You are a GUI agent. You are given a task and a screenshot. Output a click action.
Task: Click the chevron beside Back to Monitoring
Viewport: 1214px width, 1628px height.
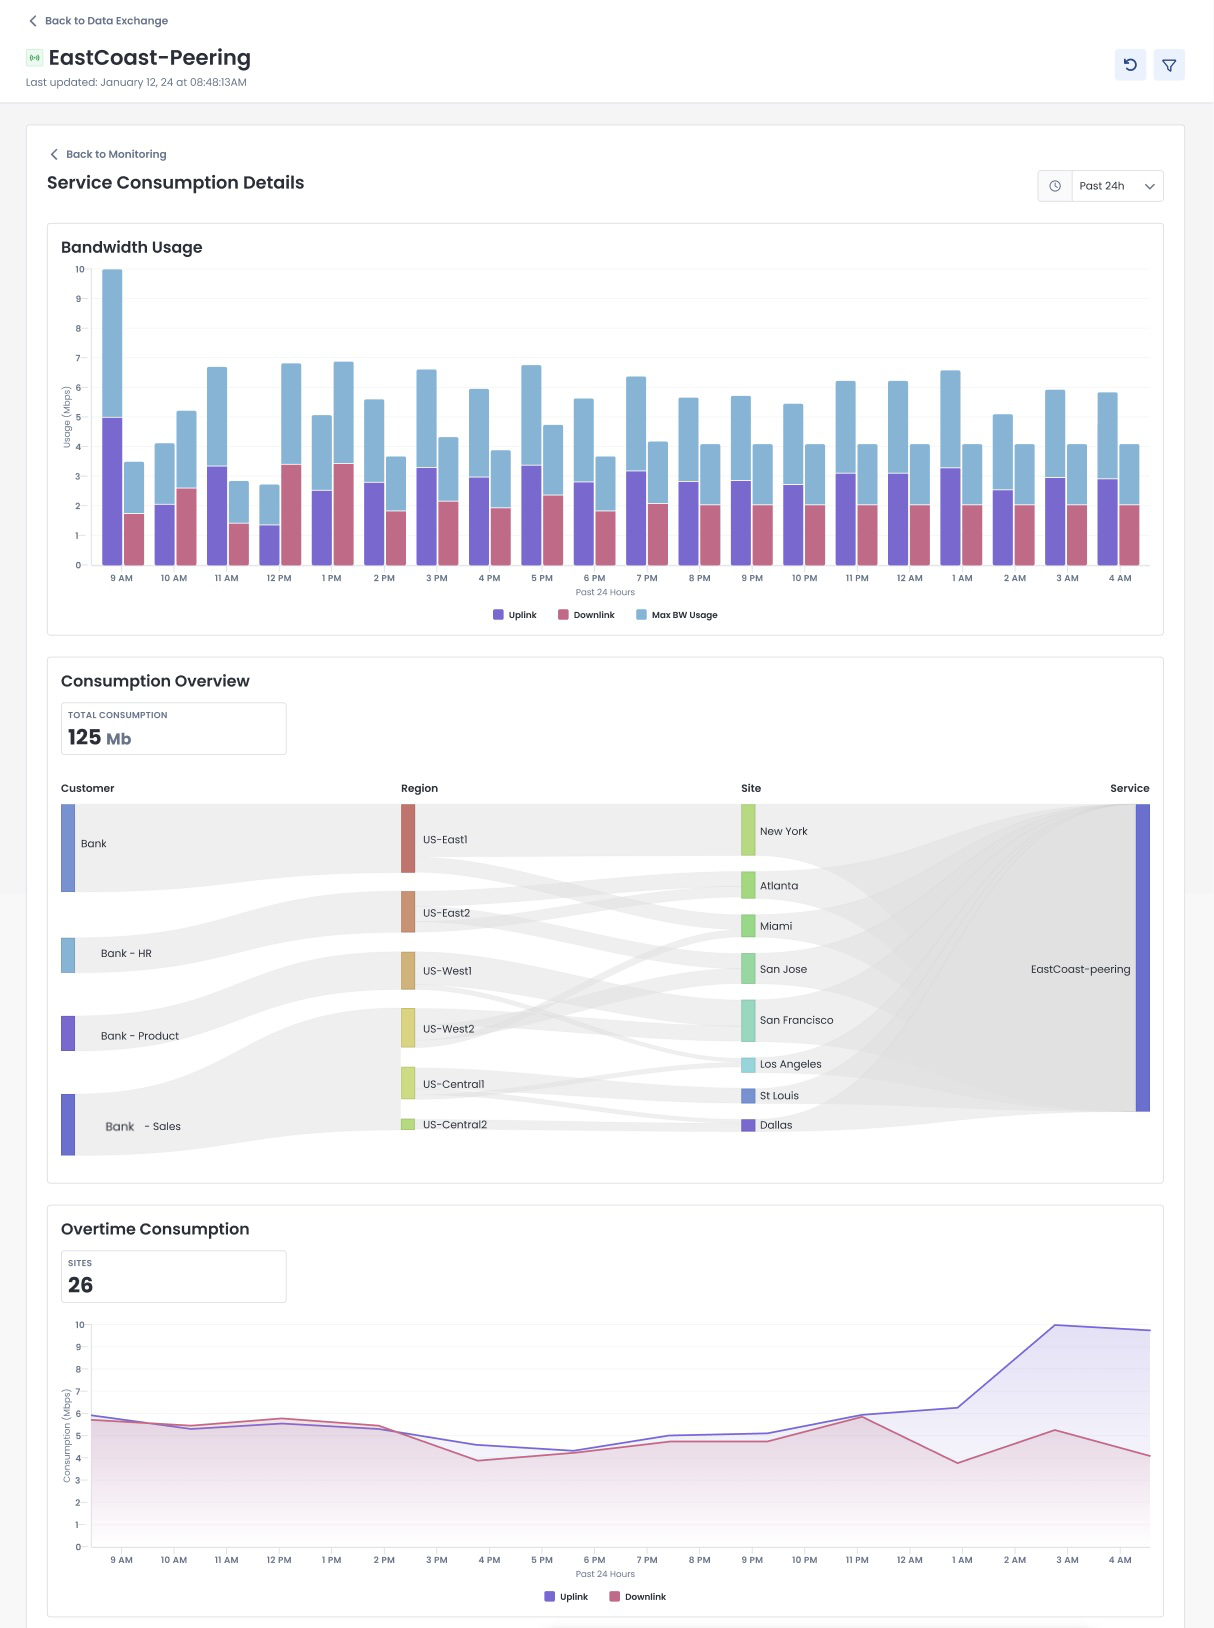tap(54, 154)
